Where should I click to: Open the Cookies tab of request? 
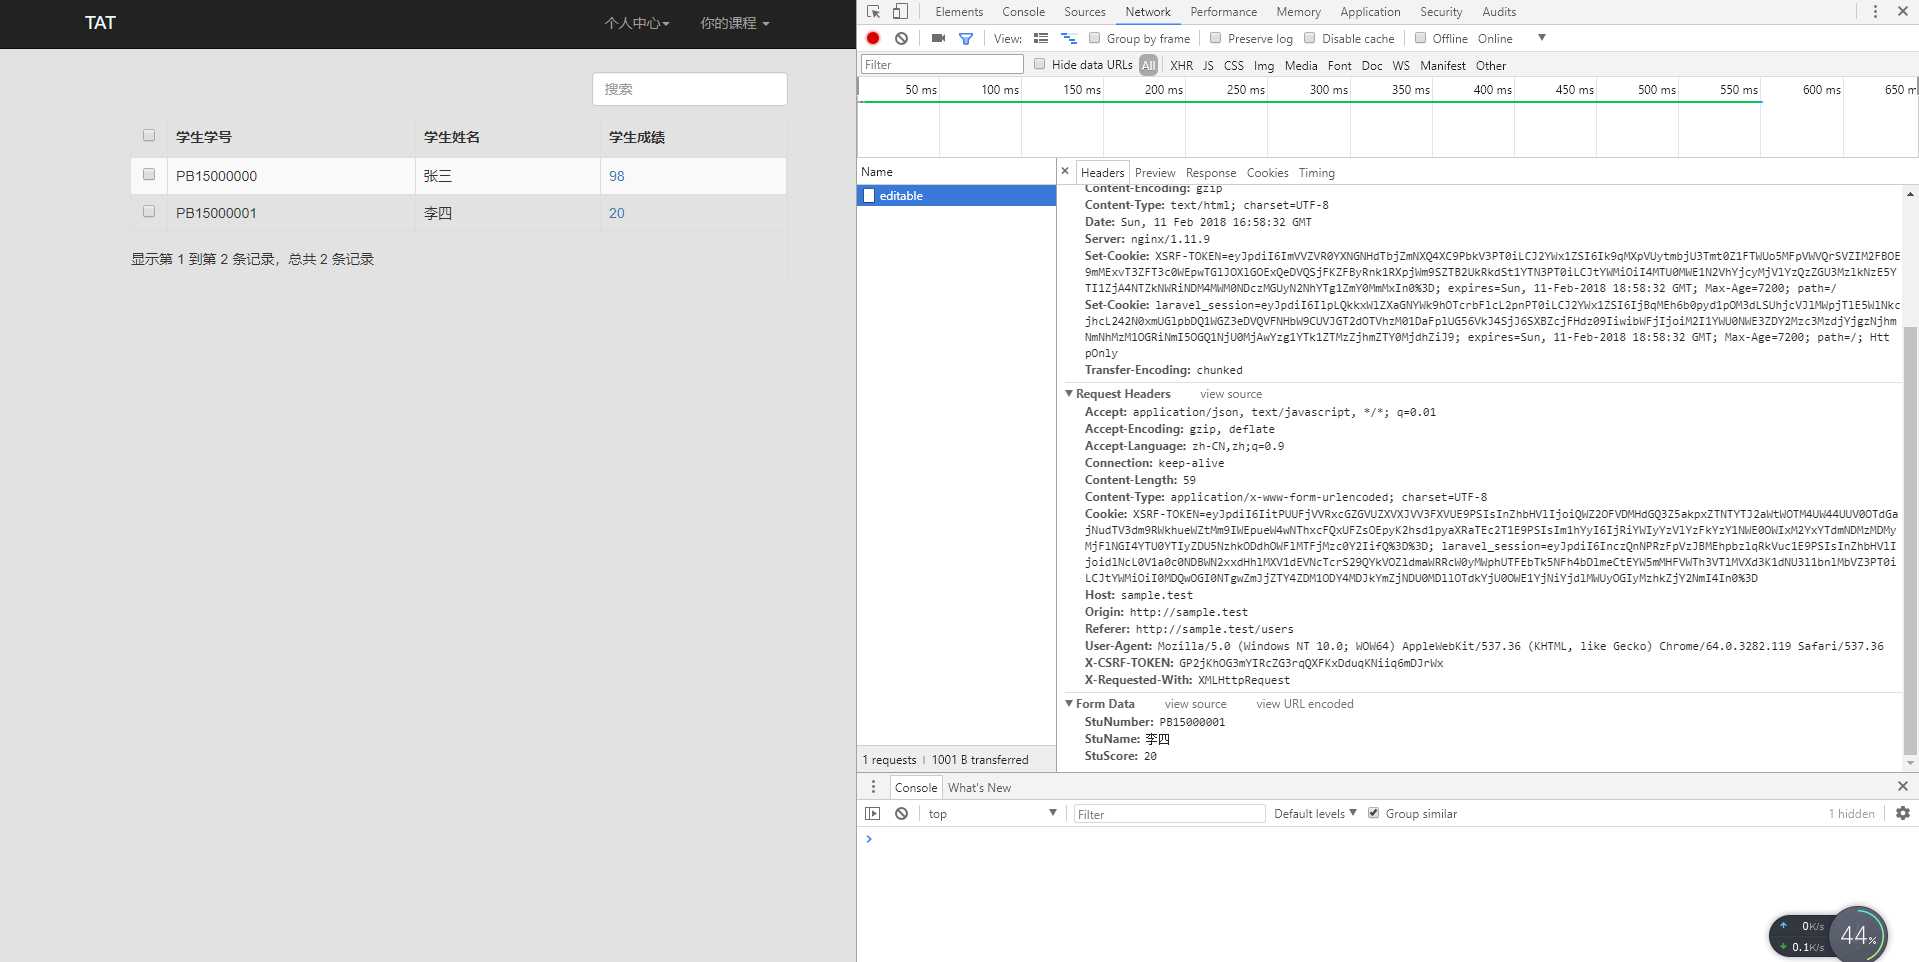tap(1267, 173)
